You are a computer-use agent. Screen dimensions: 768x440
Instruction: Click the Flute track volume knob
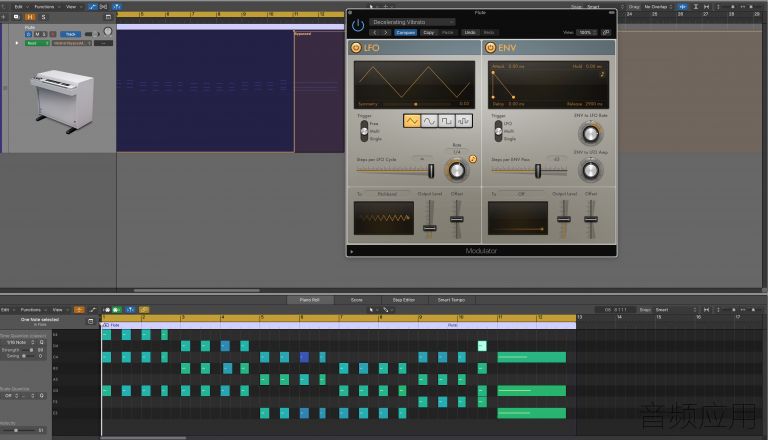click(x=108, y=32)
